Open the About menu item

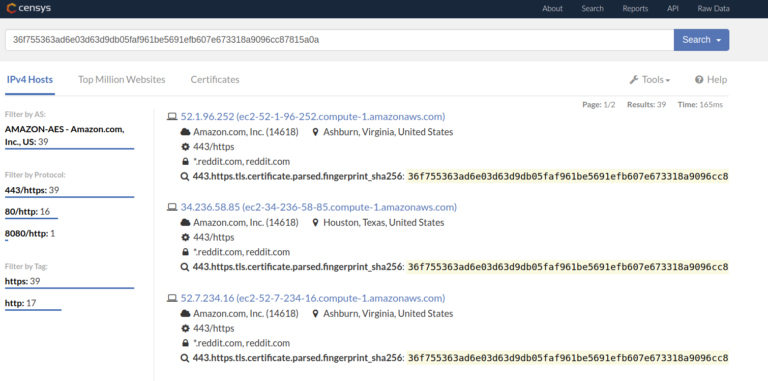(x=552, y=8)
